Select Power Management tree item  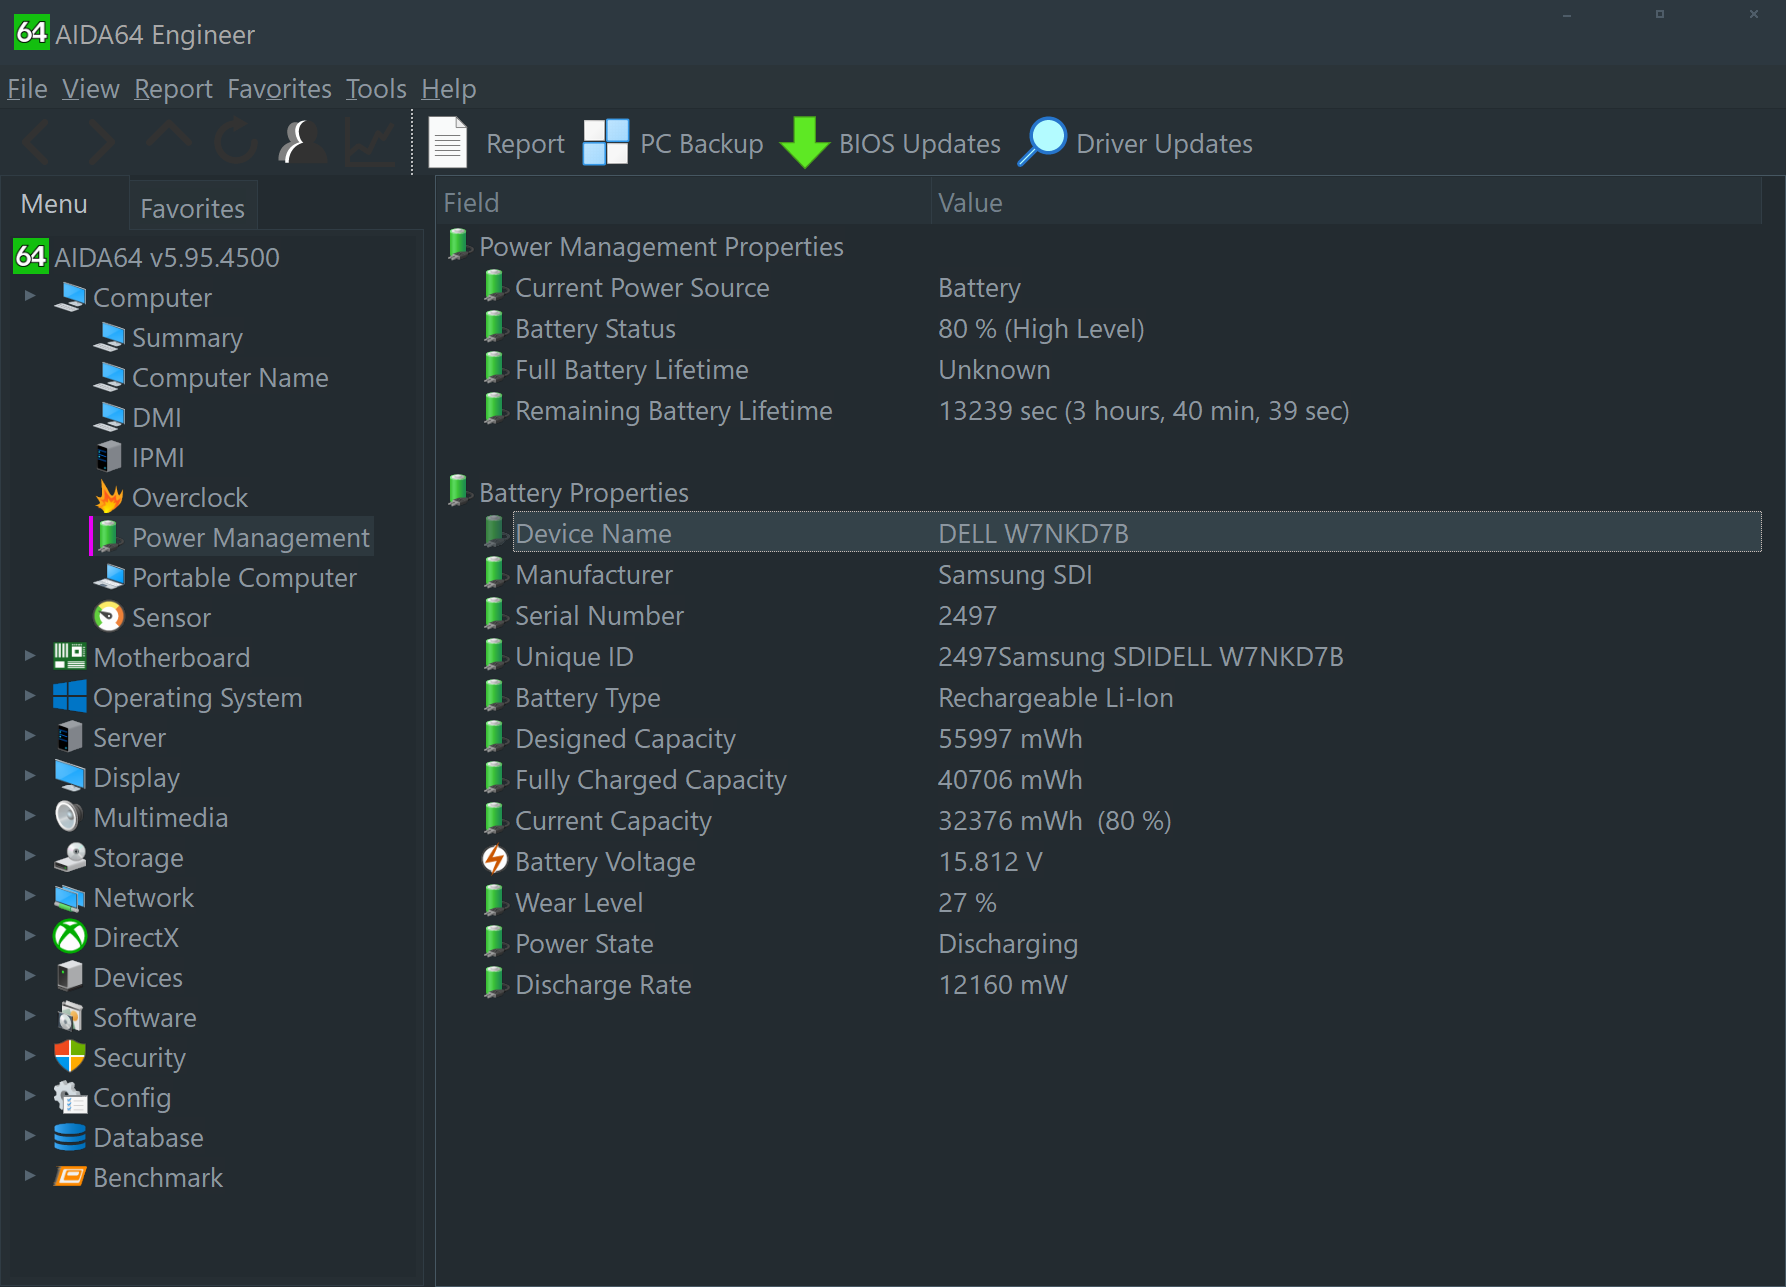250,537
